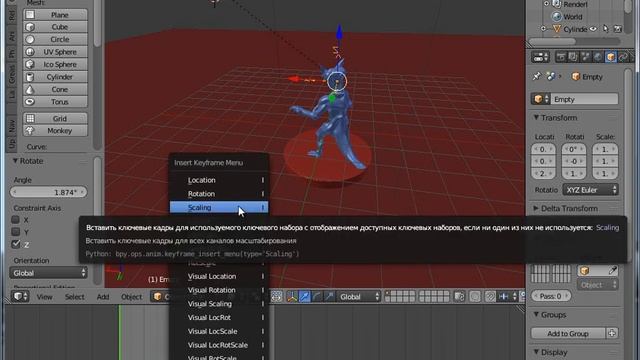Open the Select menu in 3D header

[74, 297]
